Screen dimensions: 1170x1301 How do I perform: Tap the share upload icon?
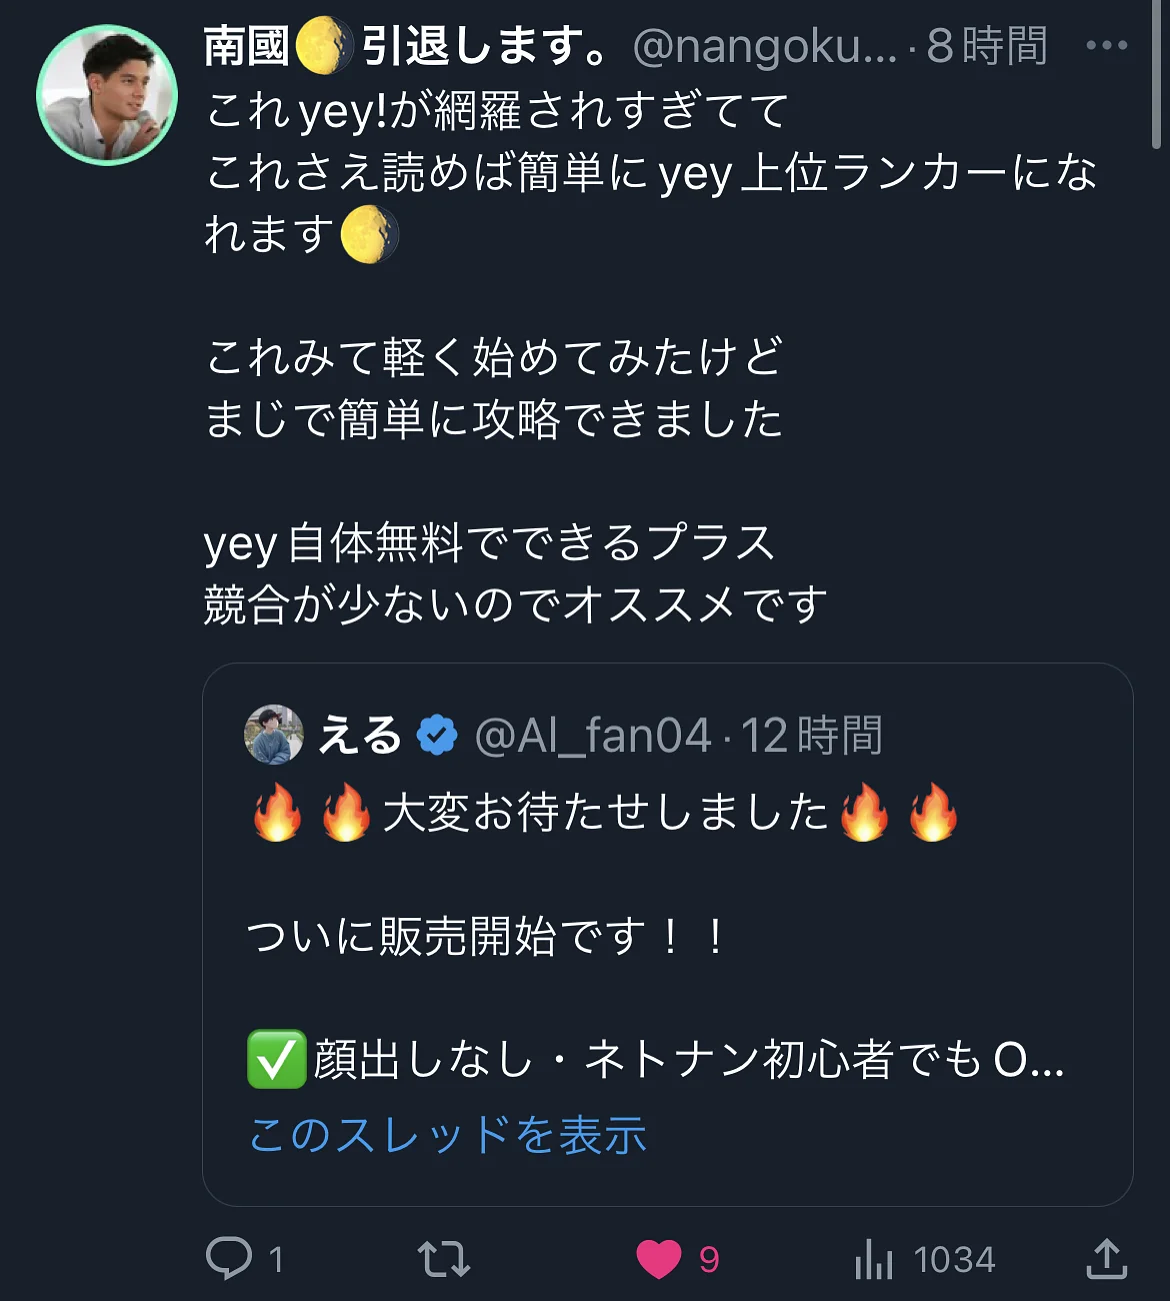click(1107, 1258)
